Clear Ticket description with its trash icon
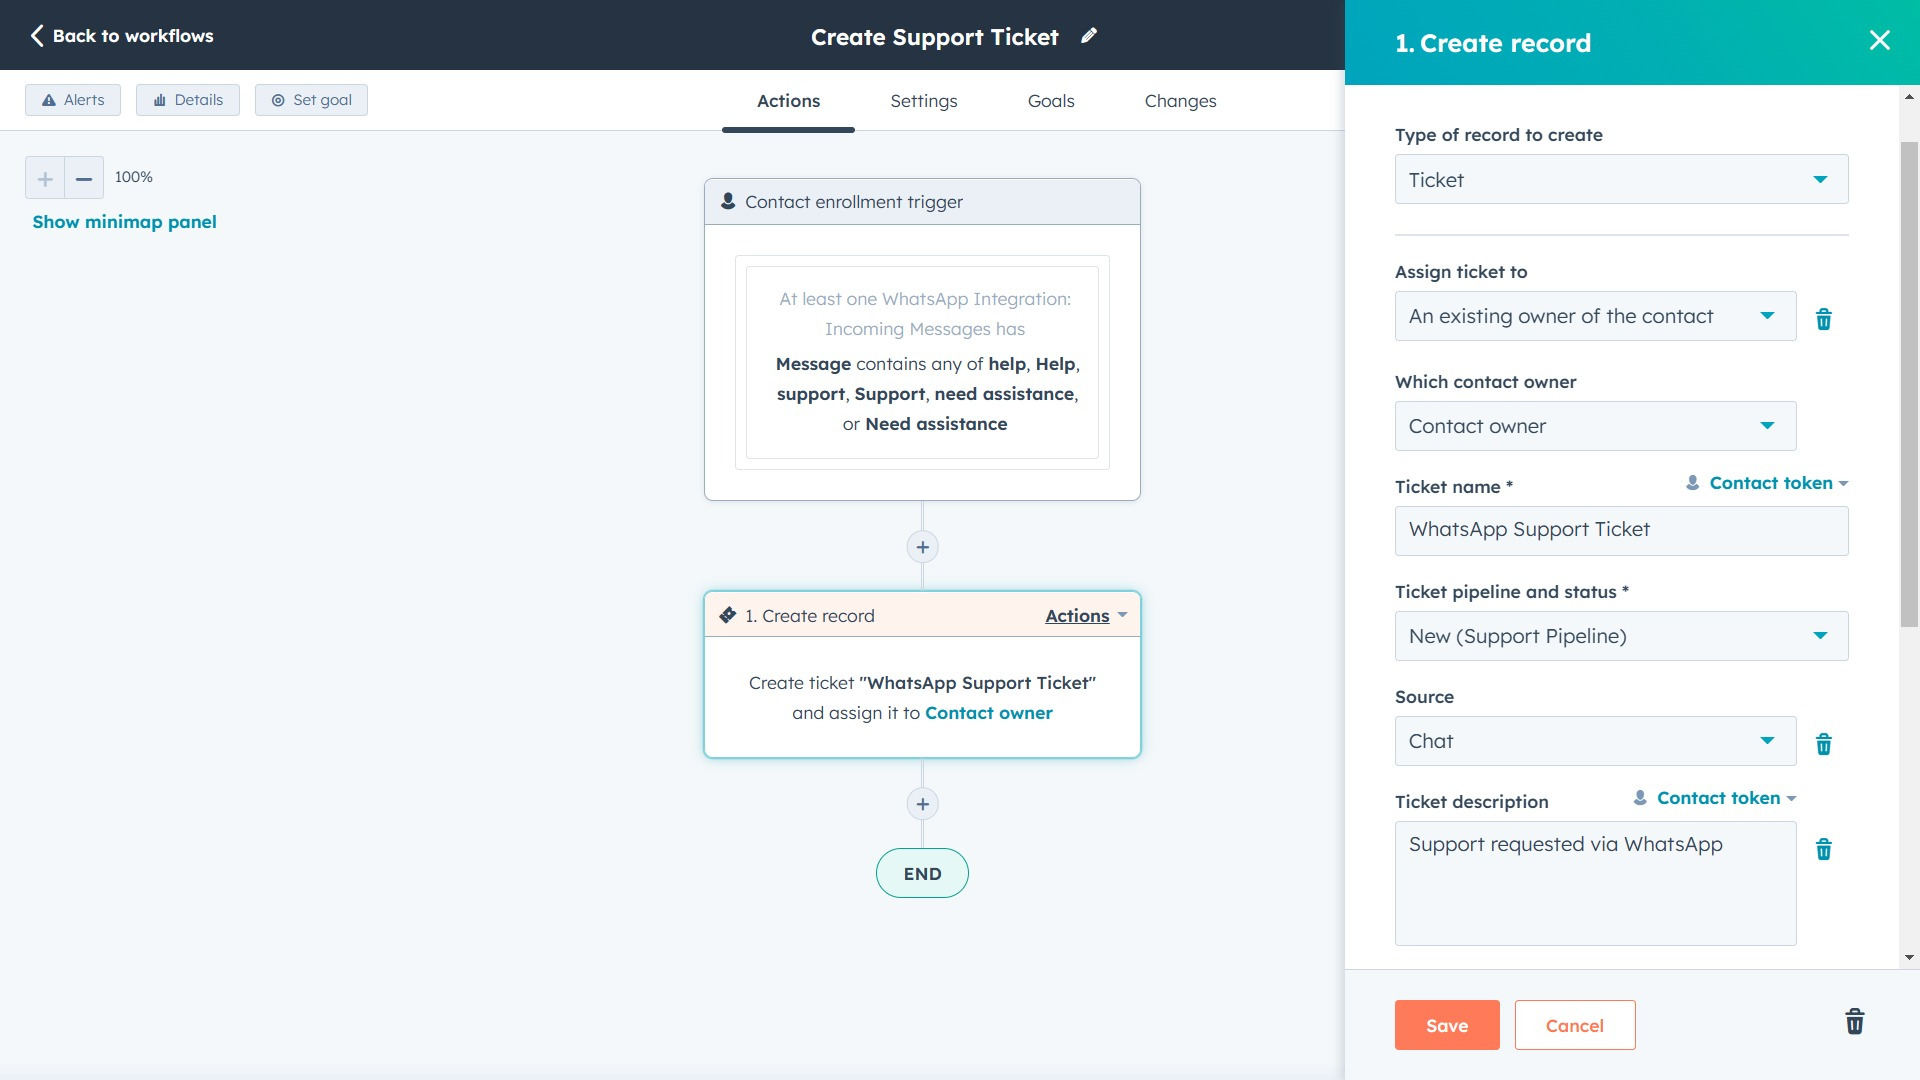This screenshot has width=1920, height=1080. [1825, 849]
